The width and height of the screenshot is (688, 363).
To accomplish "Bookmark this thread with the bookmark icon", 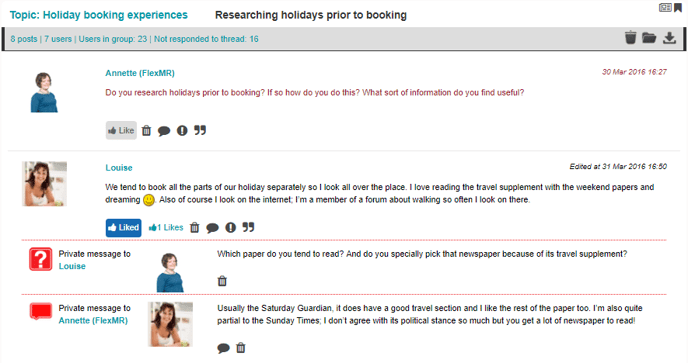I will click(678, 7).
